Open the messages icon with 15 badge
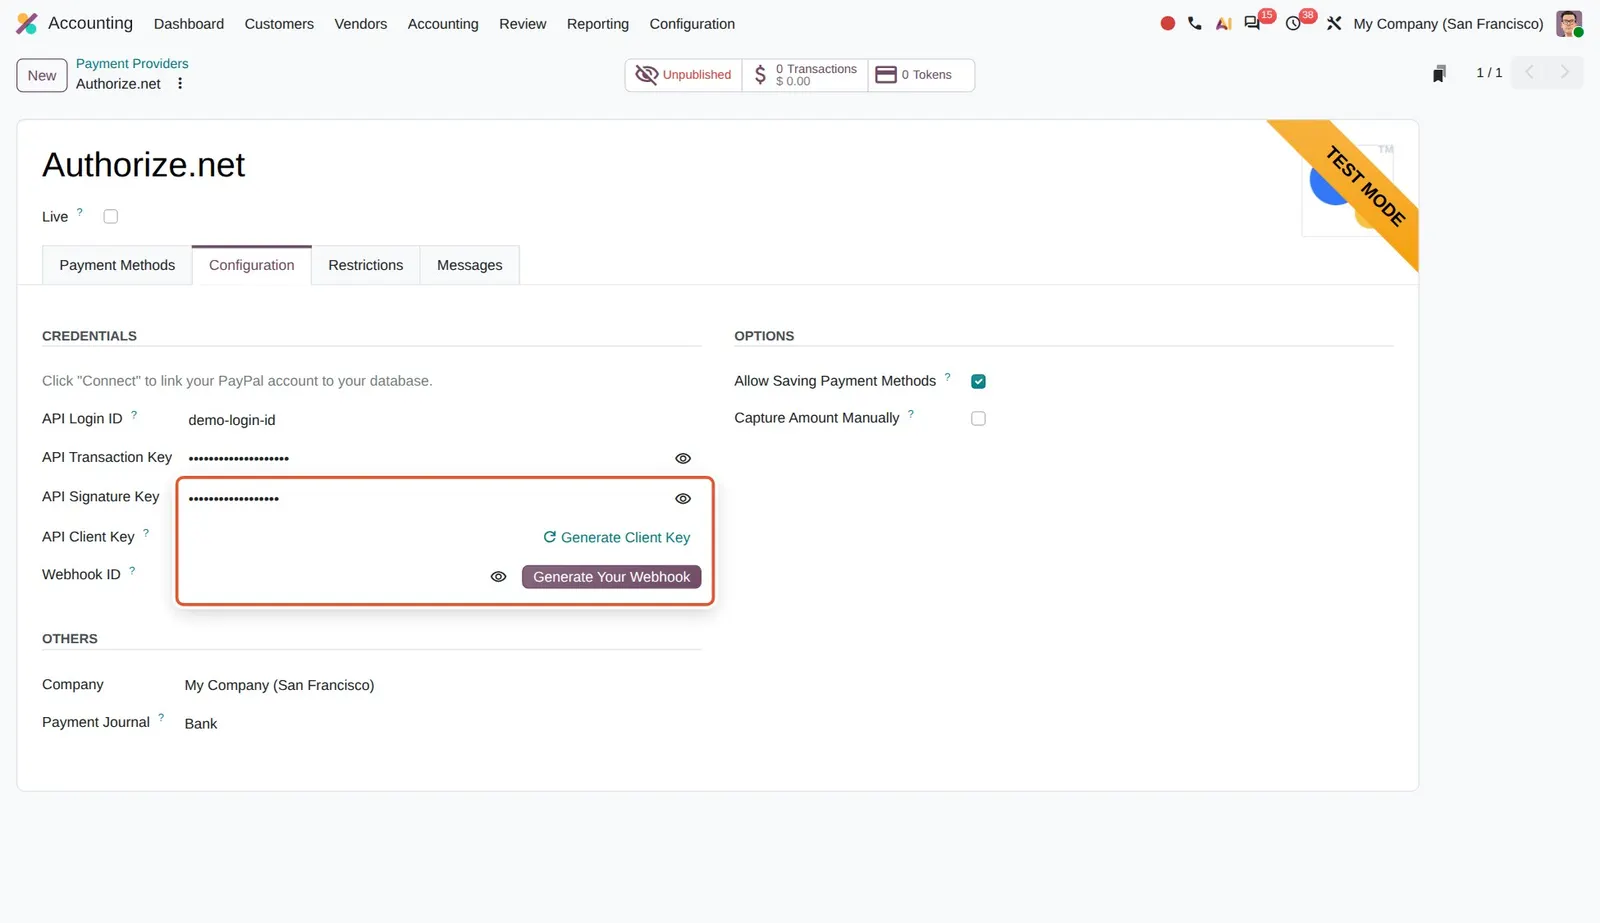Image resolution: width=1600 pixels, height=923 pixels. (1252, 23)
